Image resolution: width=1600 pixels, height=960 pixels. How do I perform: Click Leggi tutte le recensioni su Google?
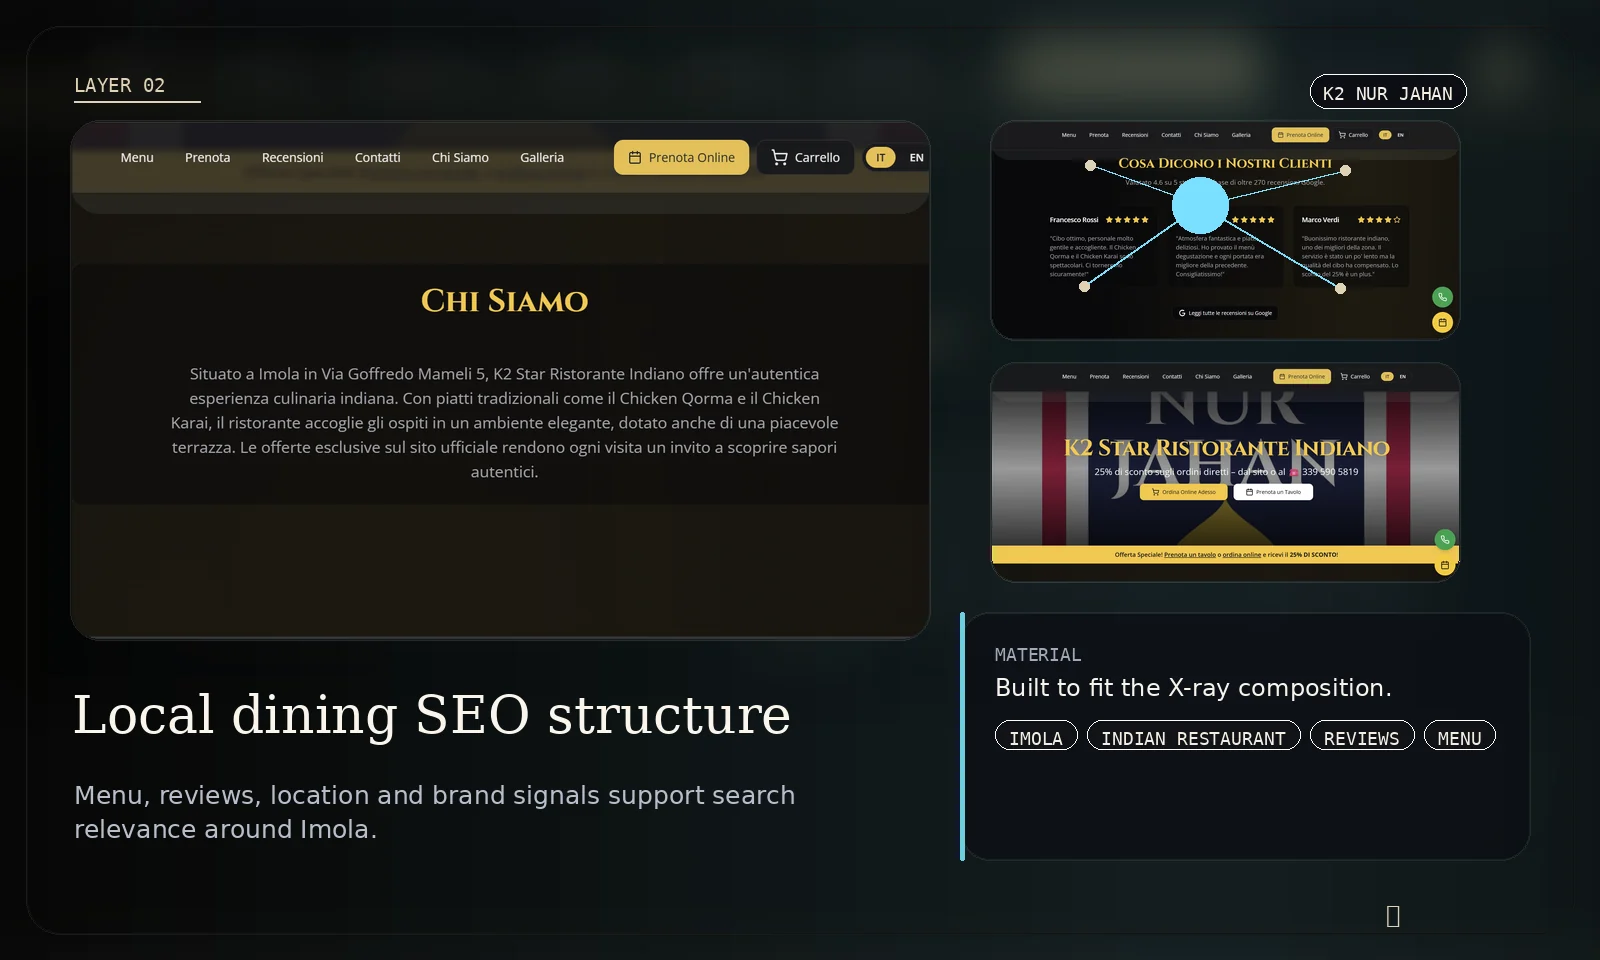1226,313
